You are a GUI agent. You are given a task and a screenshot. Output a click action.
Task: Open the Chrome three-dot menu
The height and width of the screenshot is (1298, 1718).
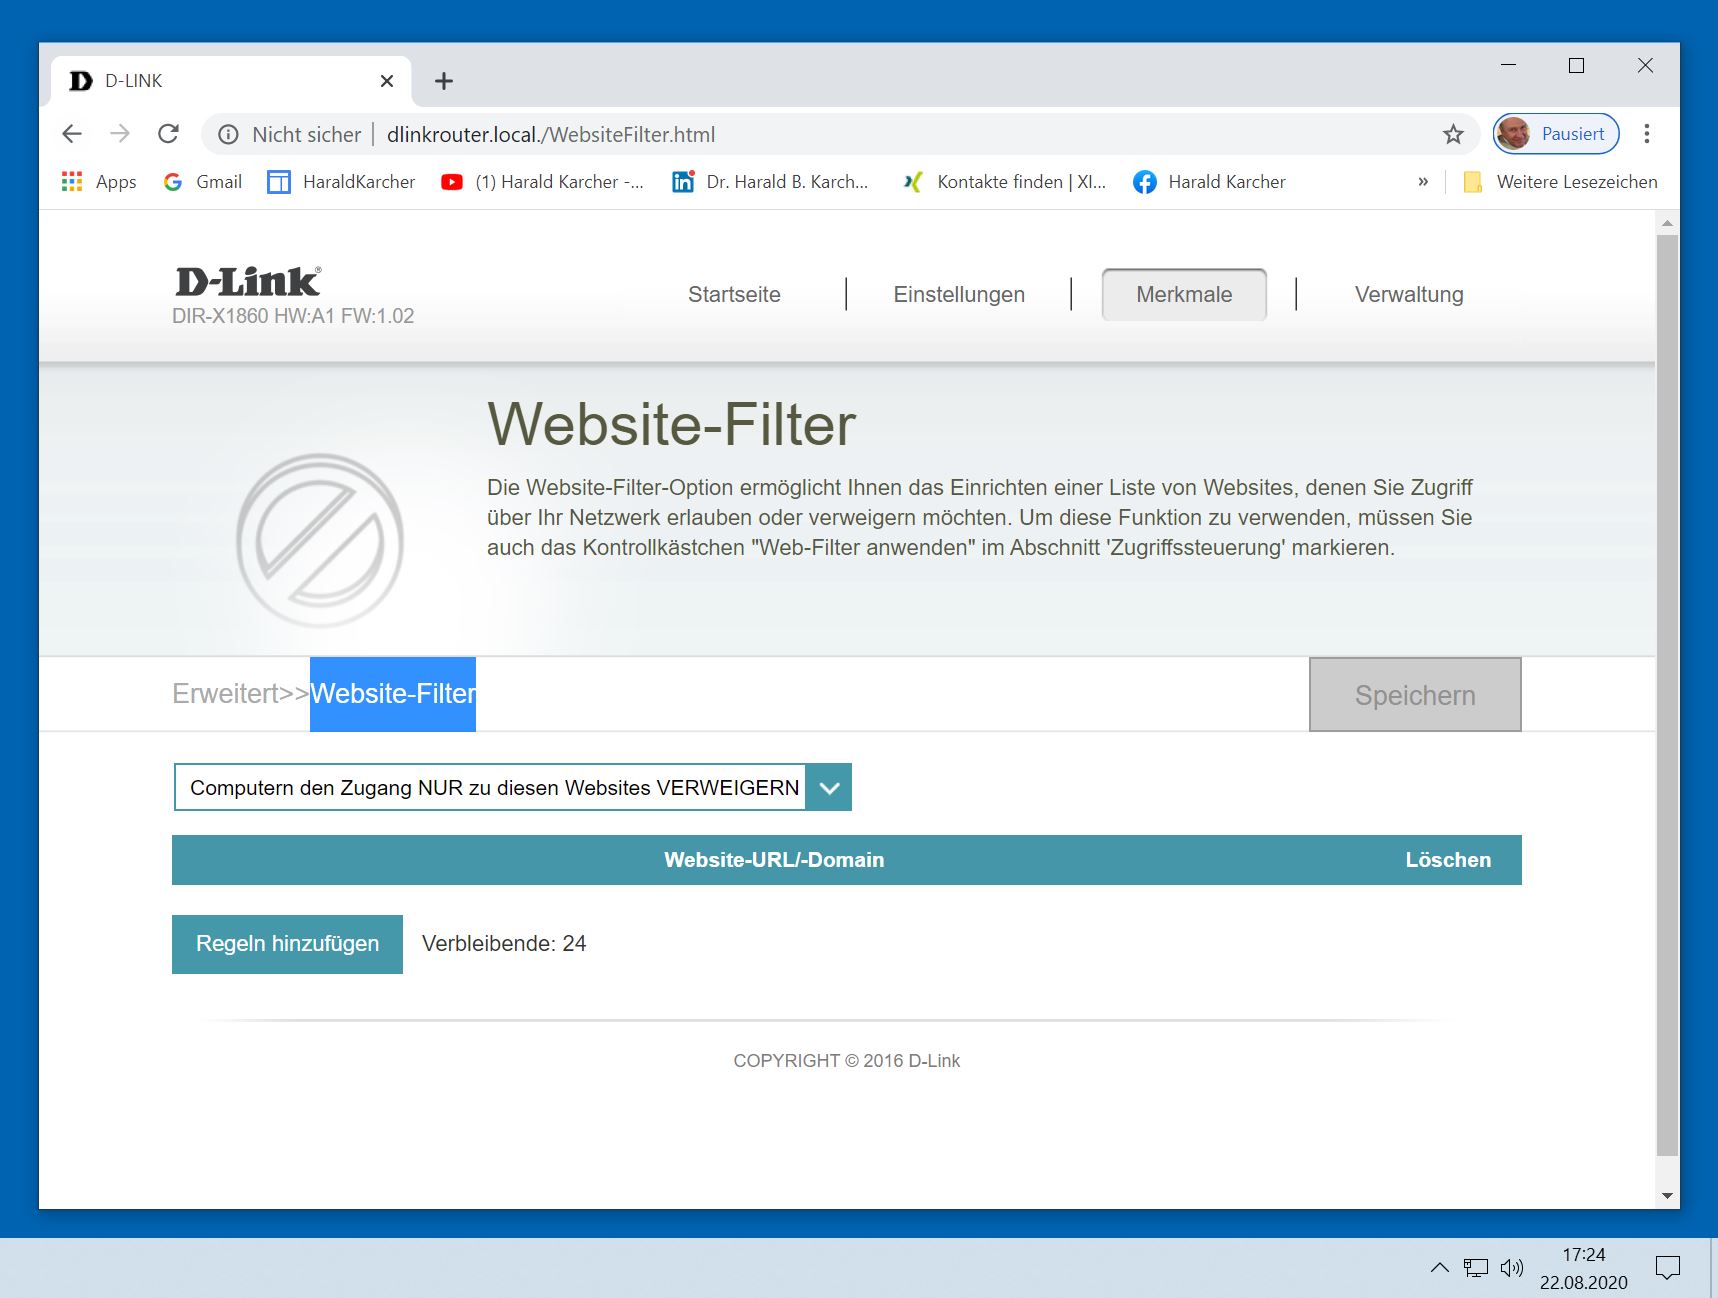pos(1647,134)
